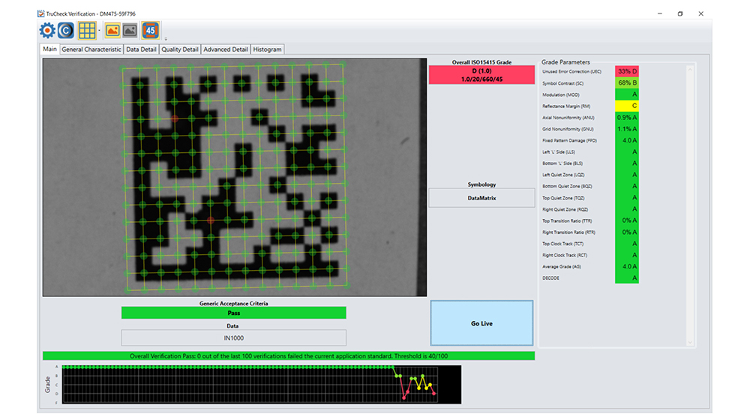Screen dimensions: 750x418
Task: Toggle the yellow grid overlay icon
Action: [88, 30]
